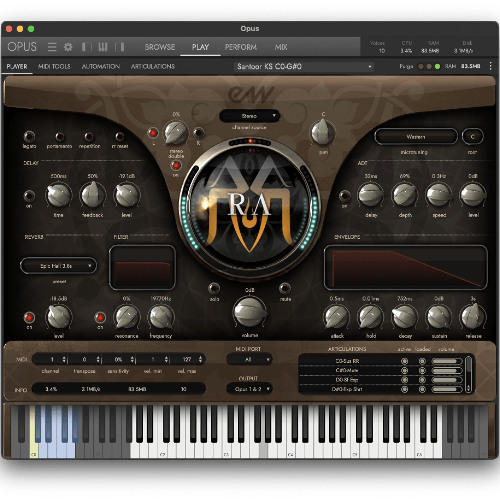Switch to the PLAY tab
The image size is (500, 500).
[x=200, y=47]
